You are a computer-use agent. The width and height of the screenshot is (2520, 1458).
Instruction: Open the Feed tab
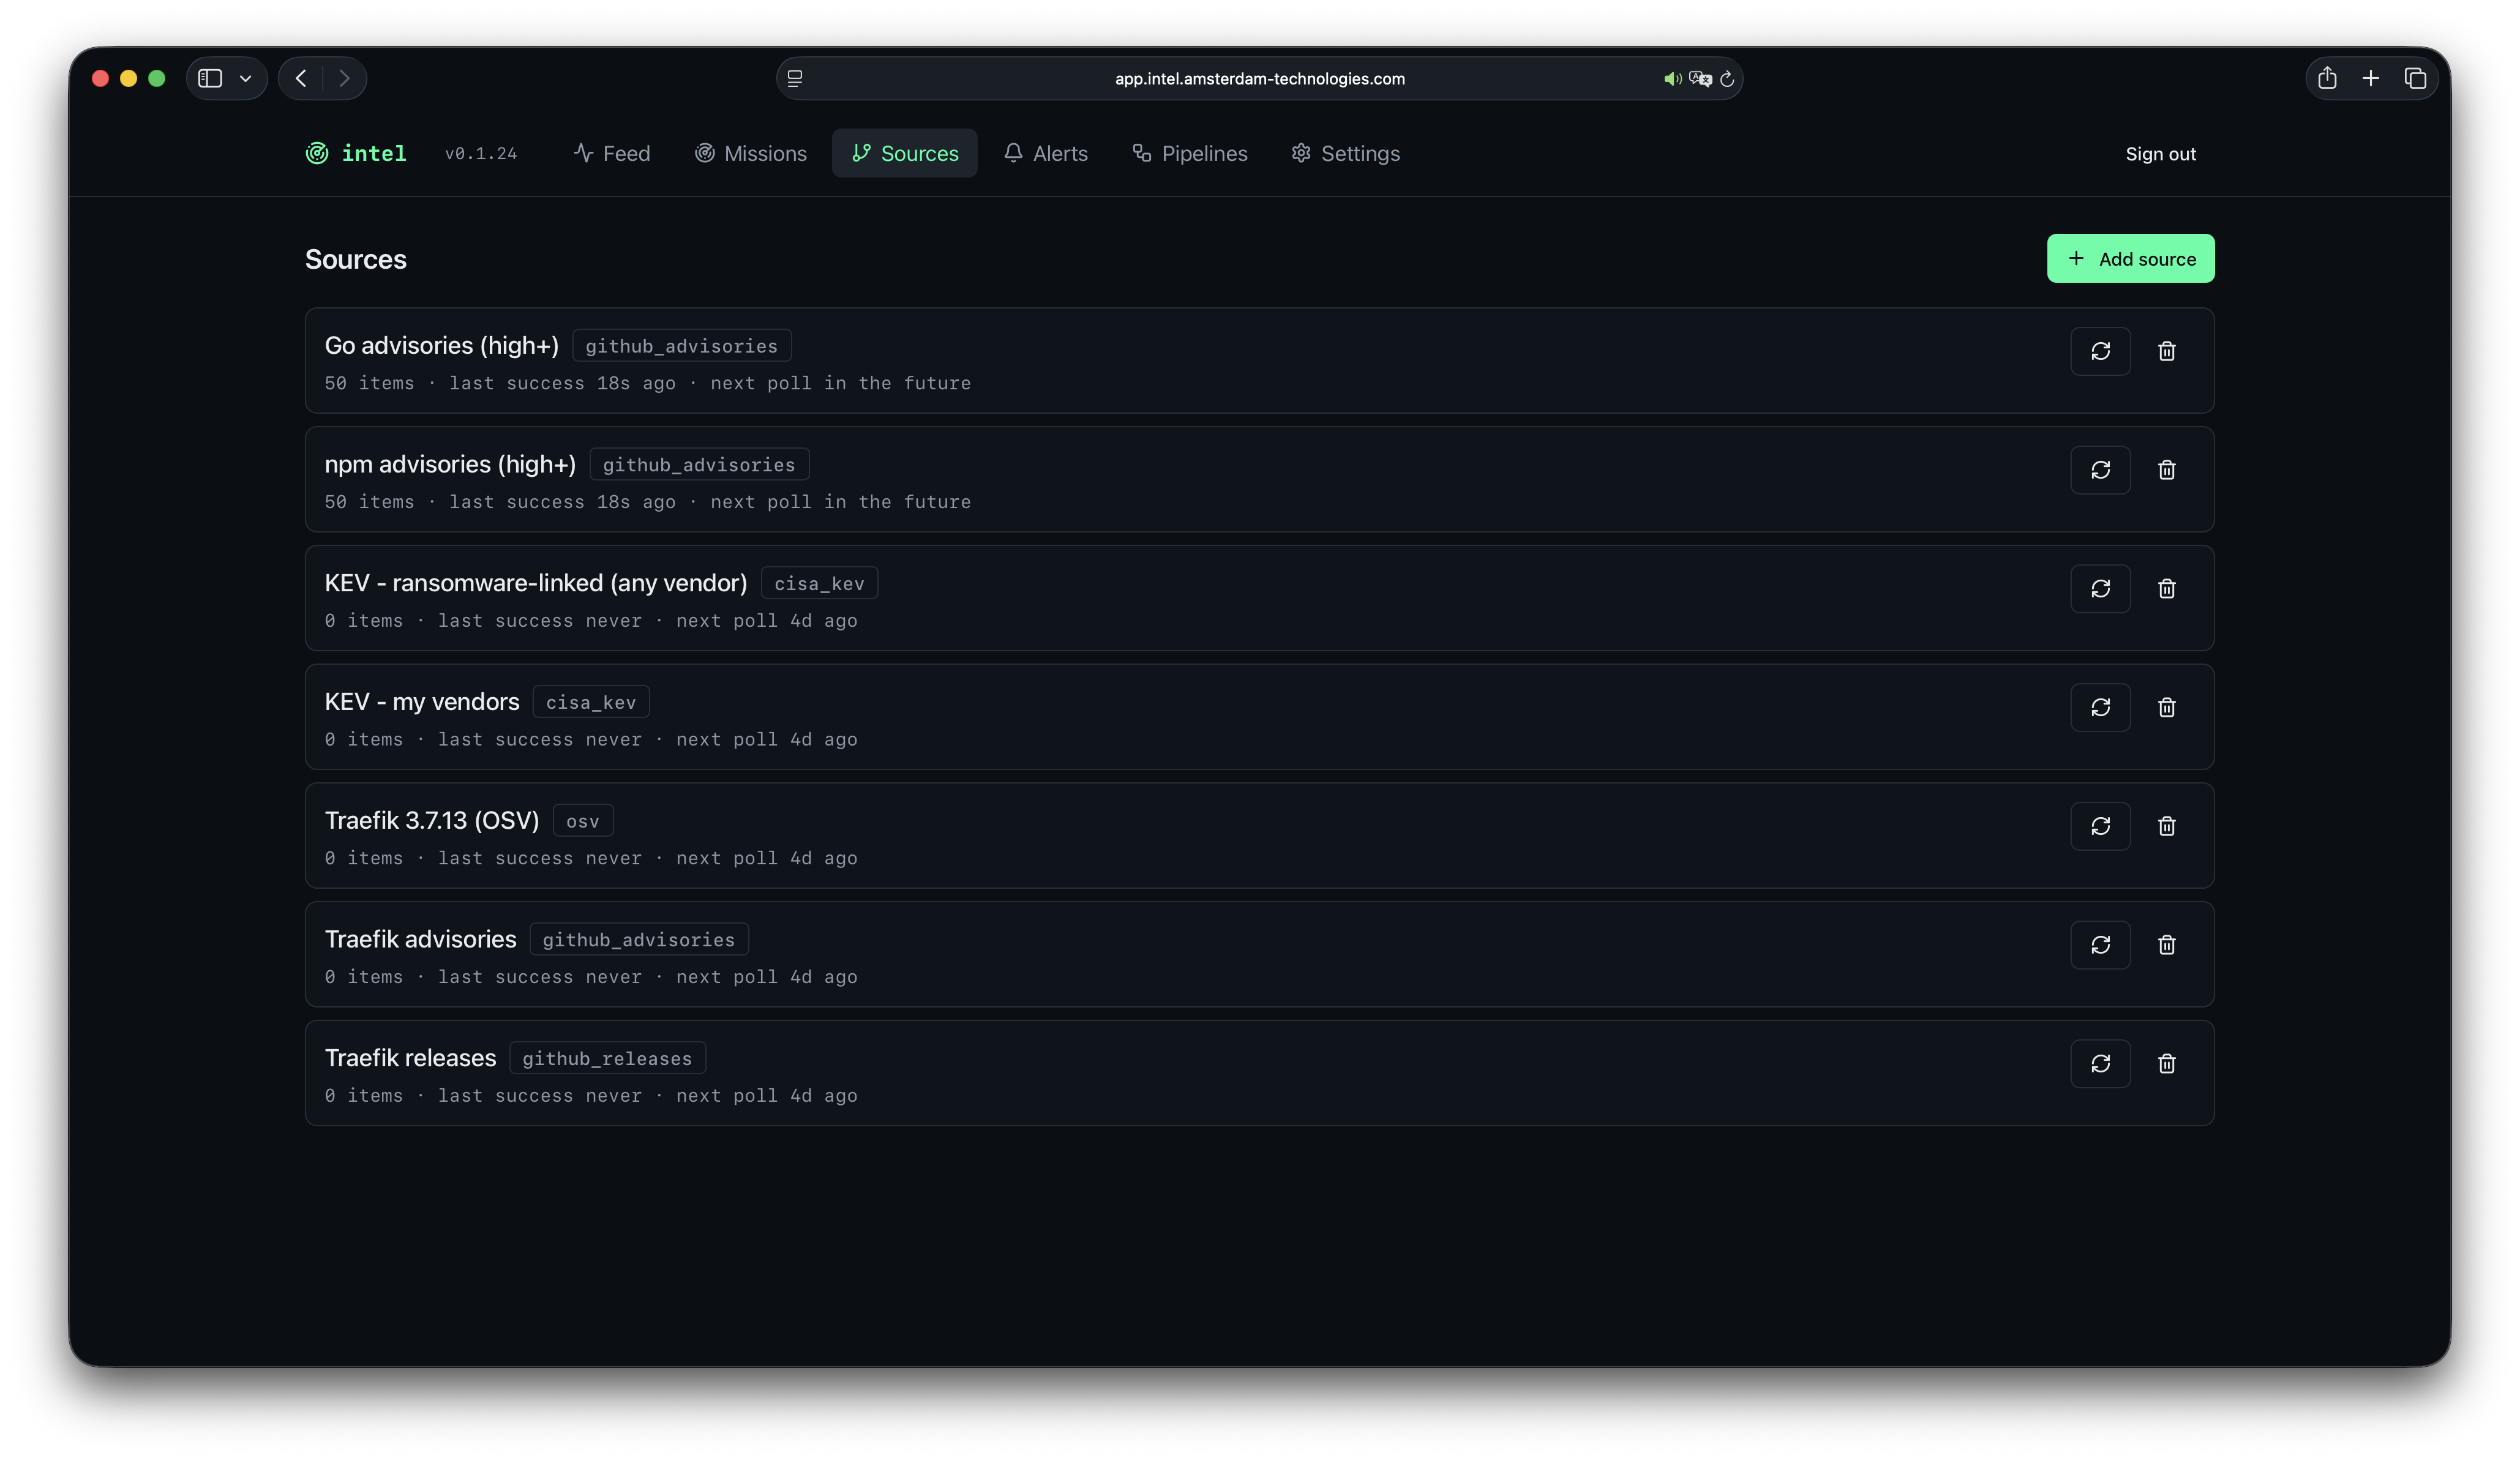tap(612, 153)
